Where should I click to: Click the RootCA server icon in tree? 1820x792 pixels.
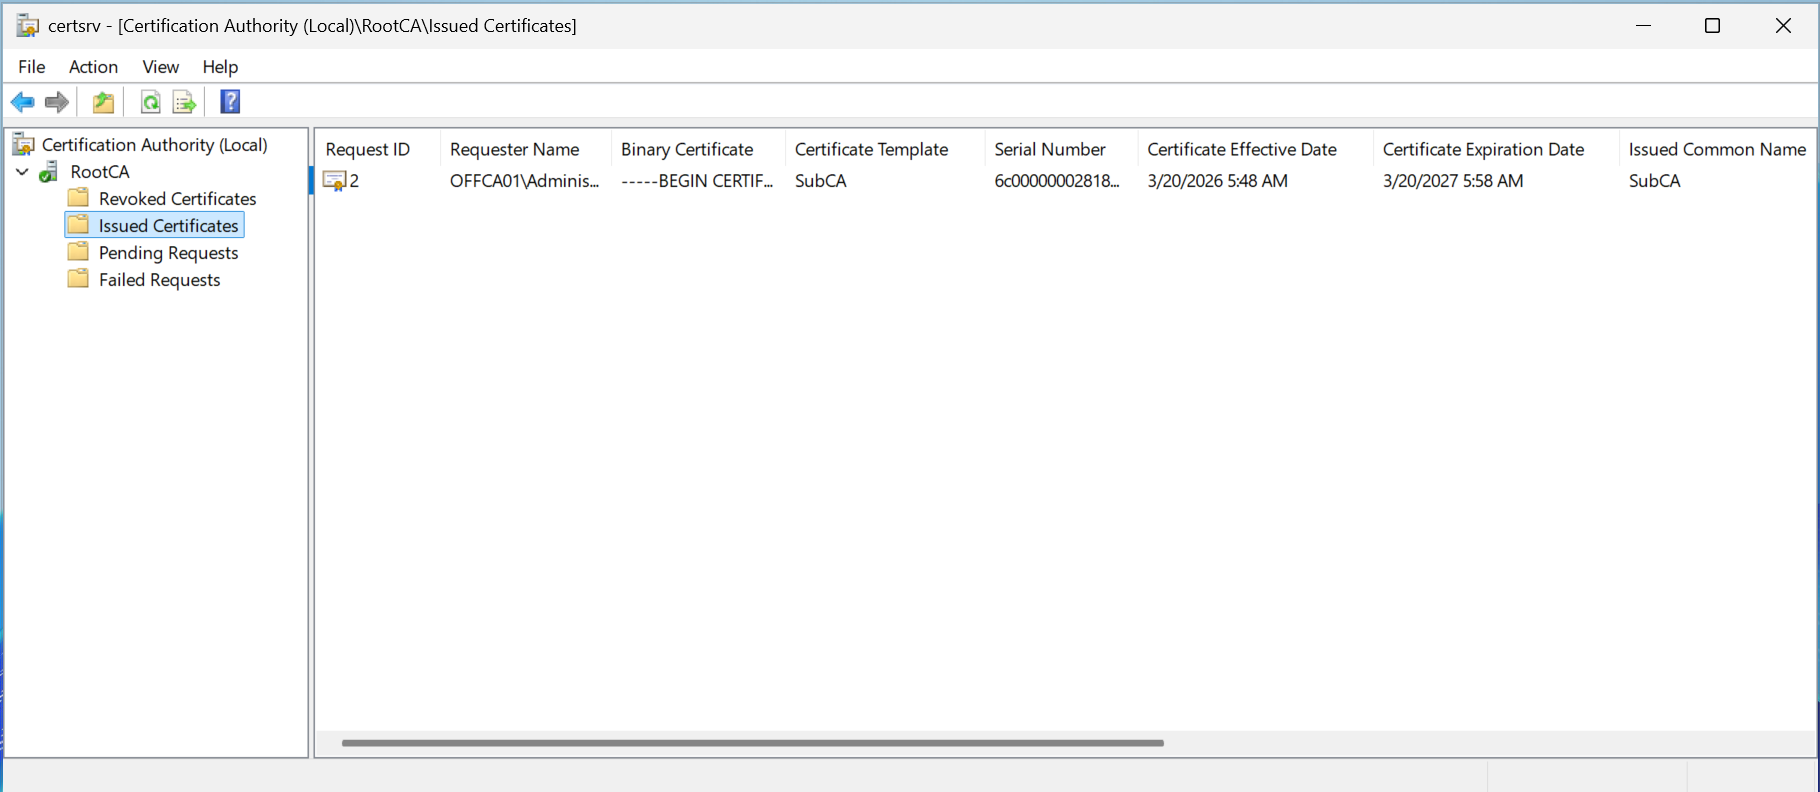coord(48,172)
